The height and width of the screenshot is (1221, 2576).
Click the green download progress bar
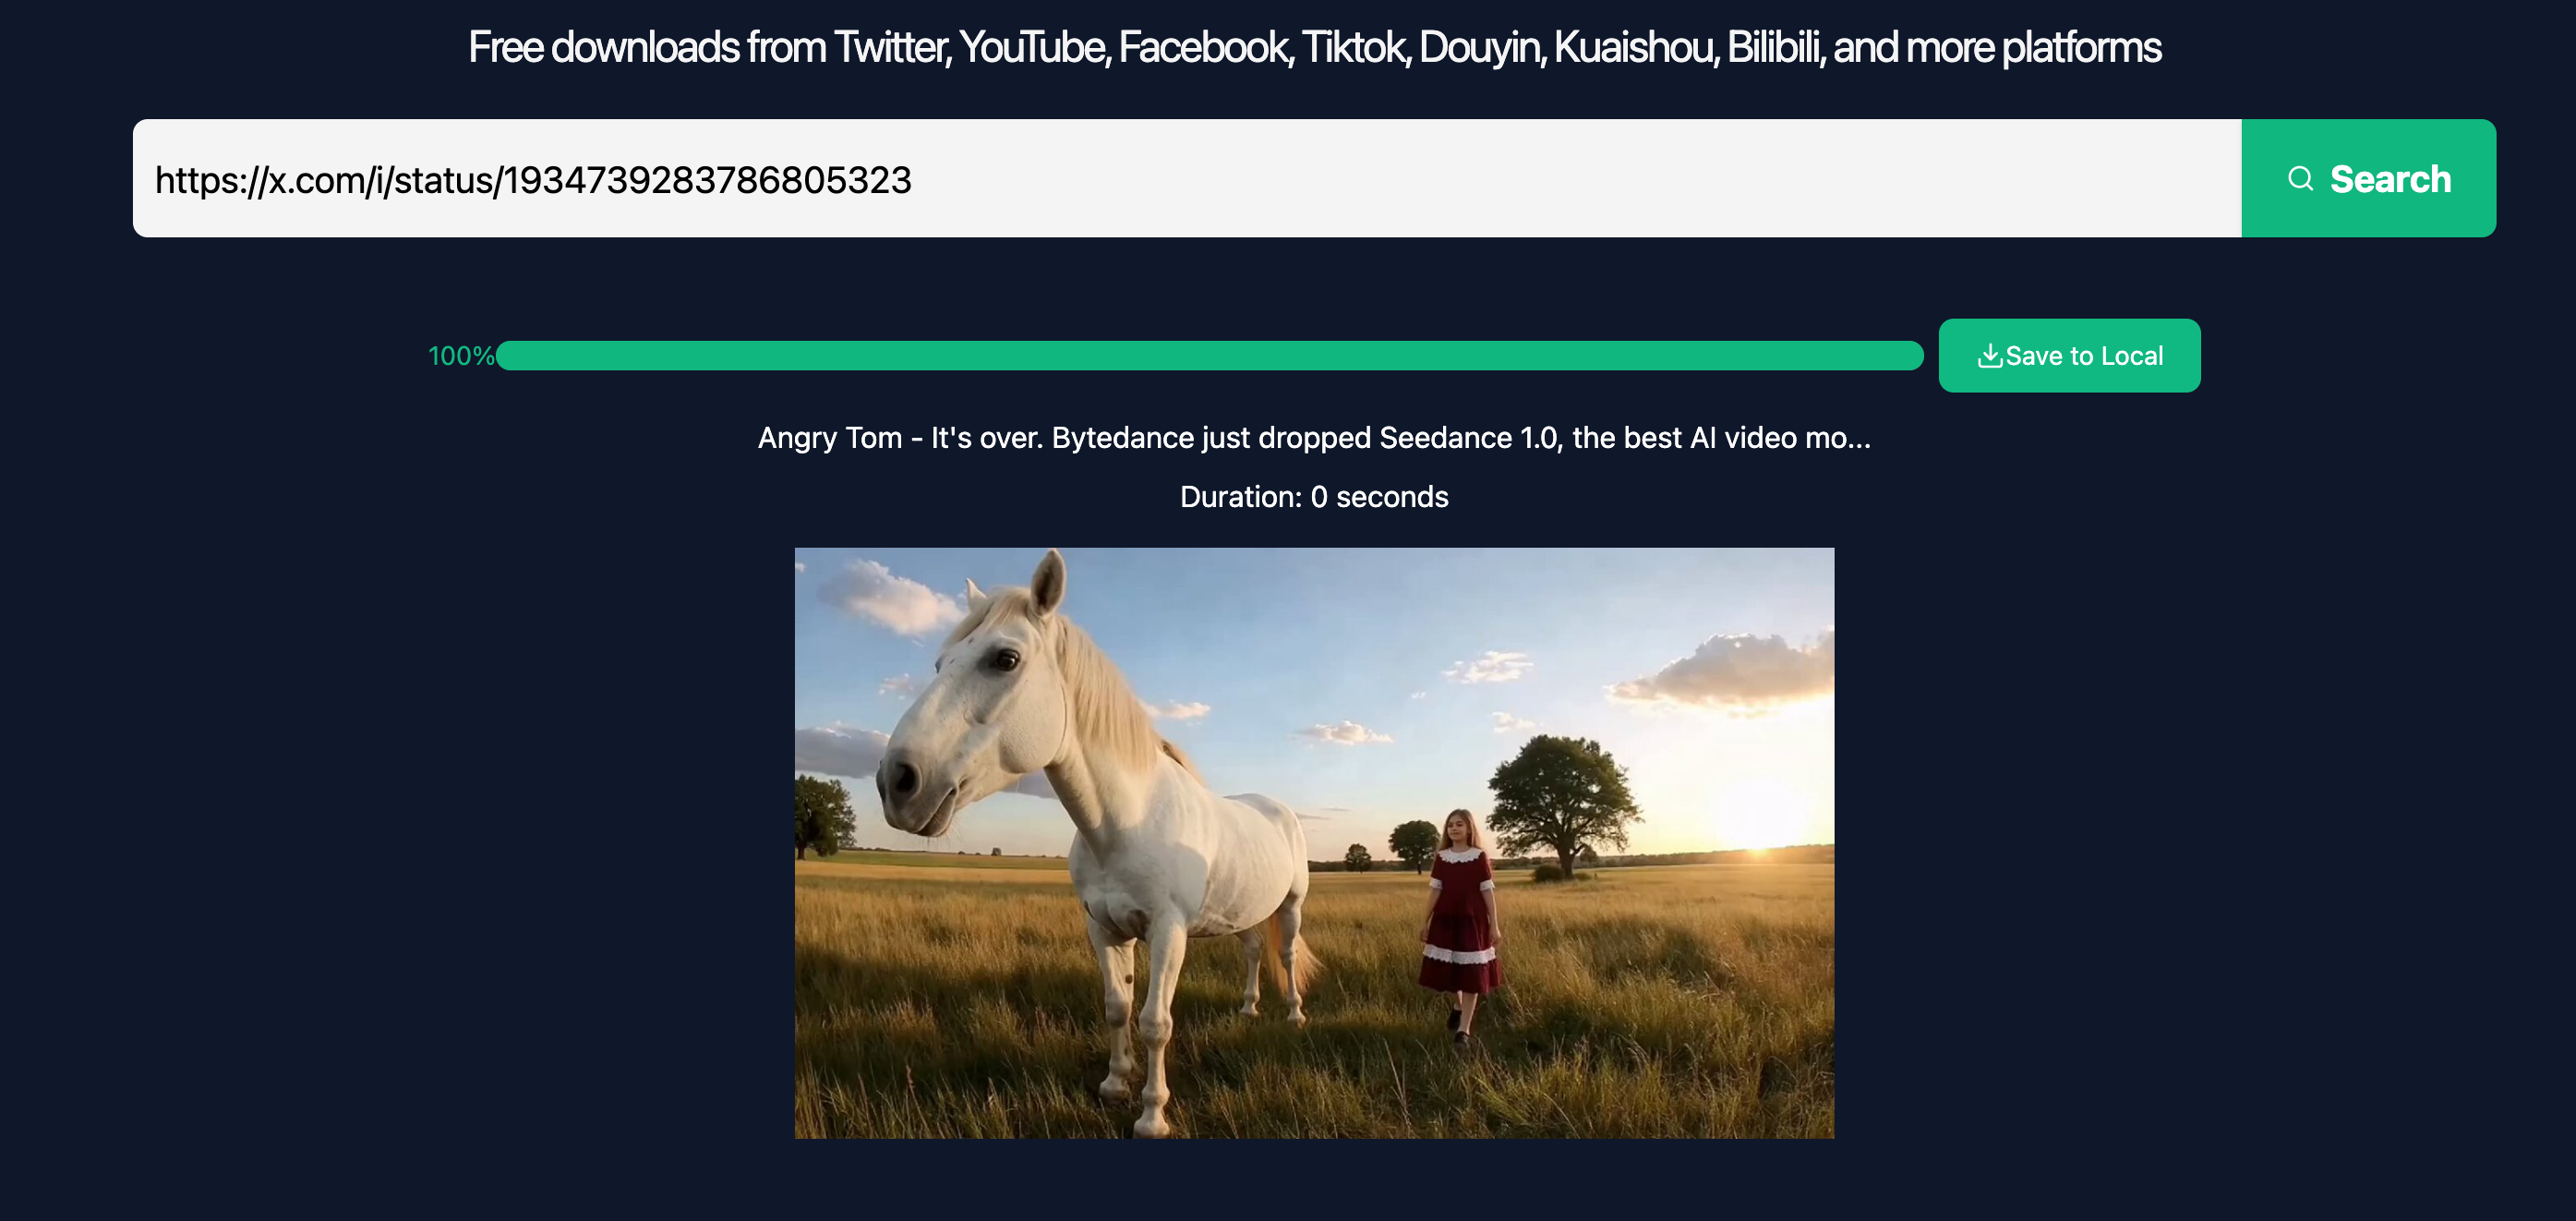[1210, 356]
